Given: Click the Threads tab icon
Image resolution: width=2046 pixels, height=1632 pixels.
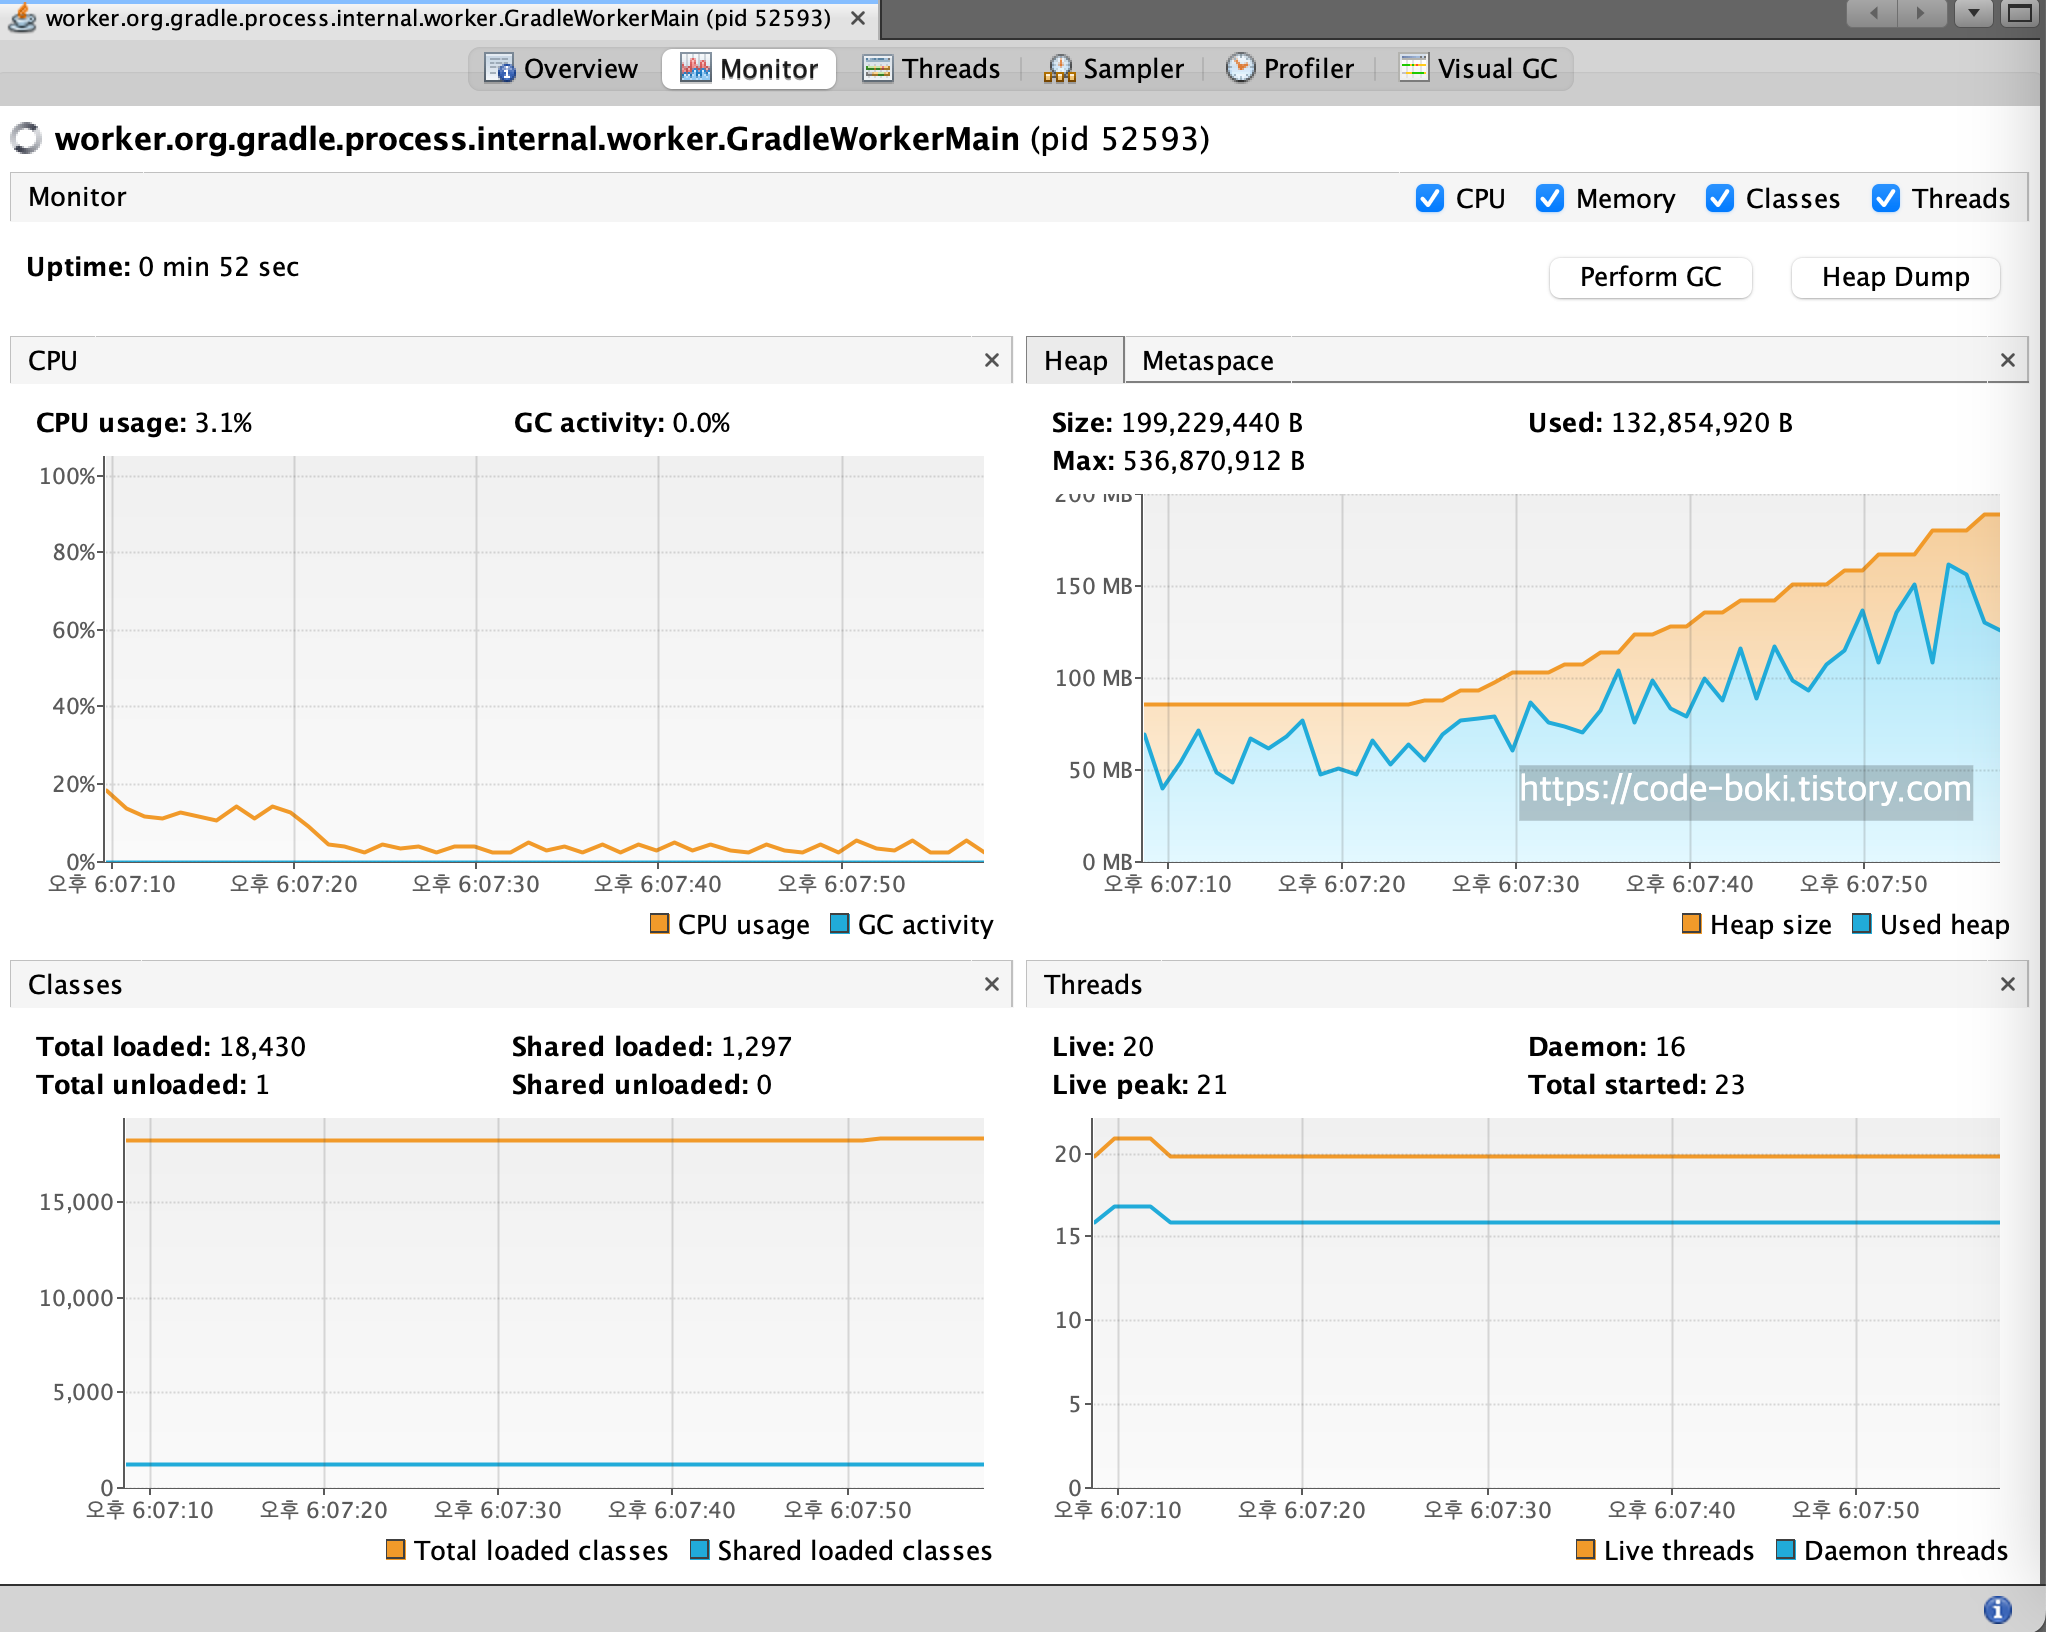Looking at the screenshot, I should [877, 68].
